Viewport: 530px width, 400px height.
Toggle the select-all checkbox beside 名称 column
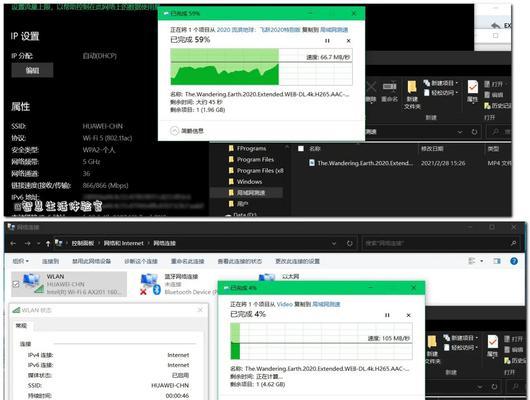tap(301, 148)
